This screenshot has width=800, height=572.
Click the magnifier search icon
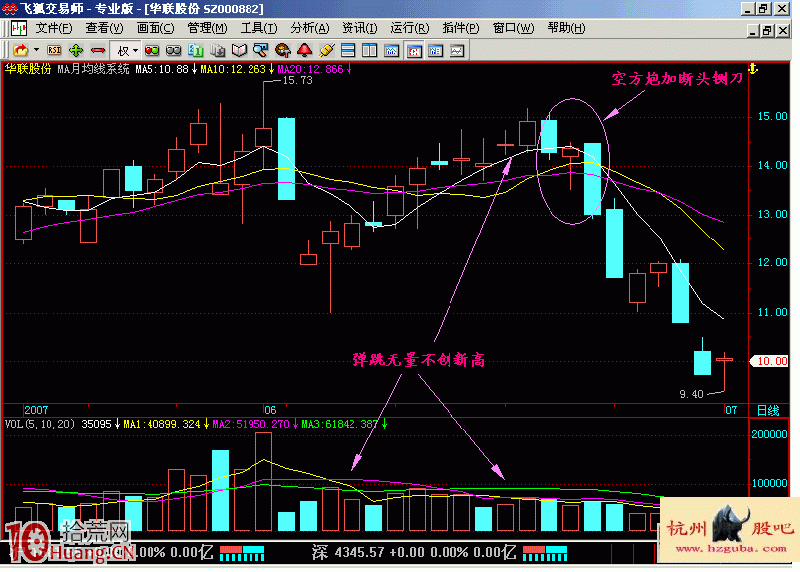(x=261, y=51)
